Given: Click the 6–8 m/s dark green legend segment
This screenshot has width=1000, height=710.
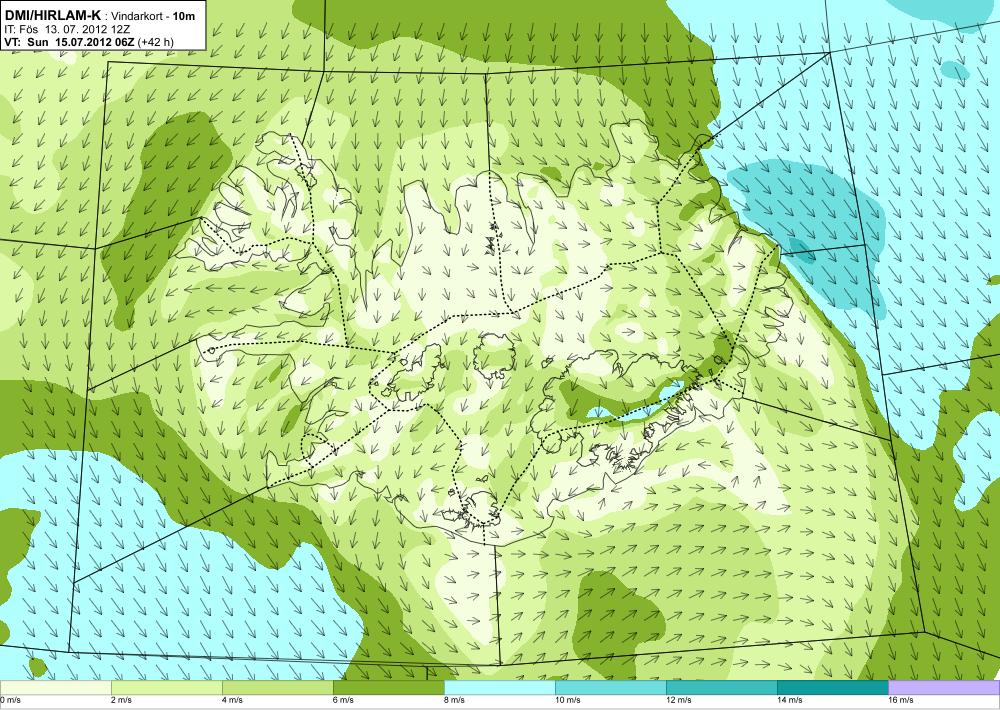Looking at the screenshot, I should click(388, 688).
